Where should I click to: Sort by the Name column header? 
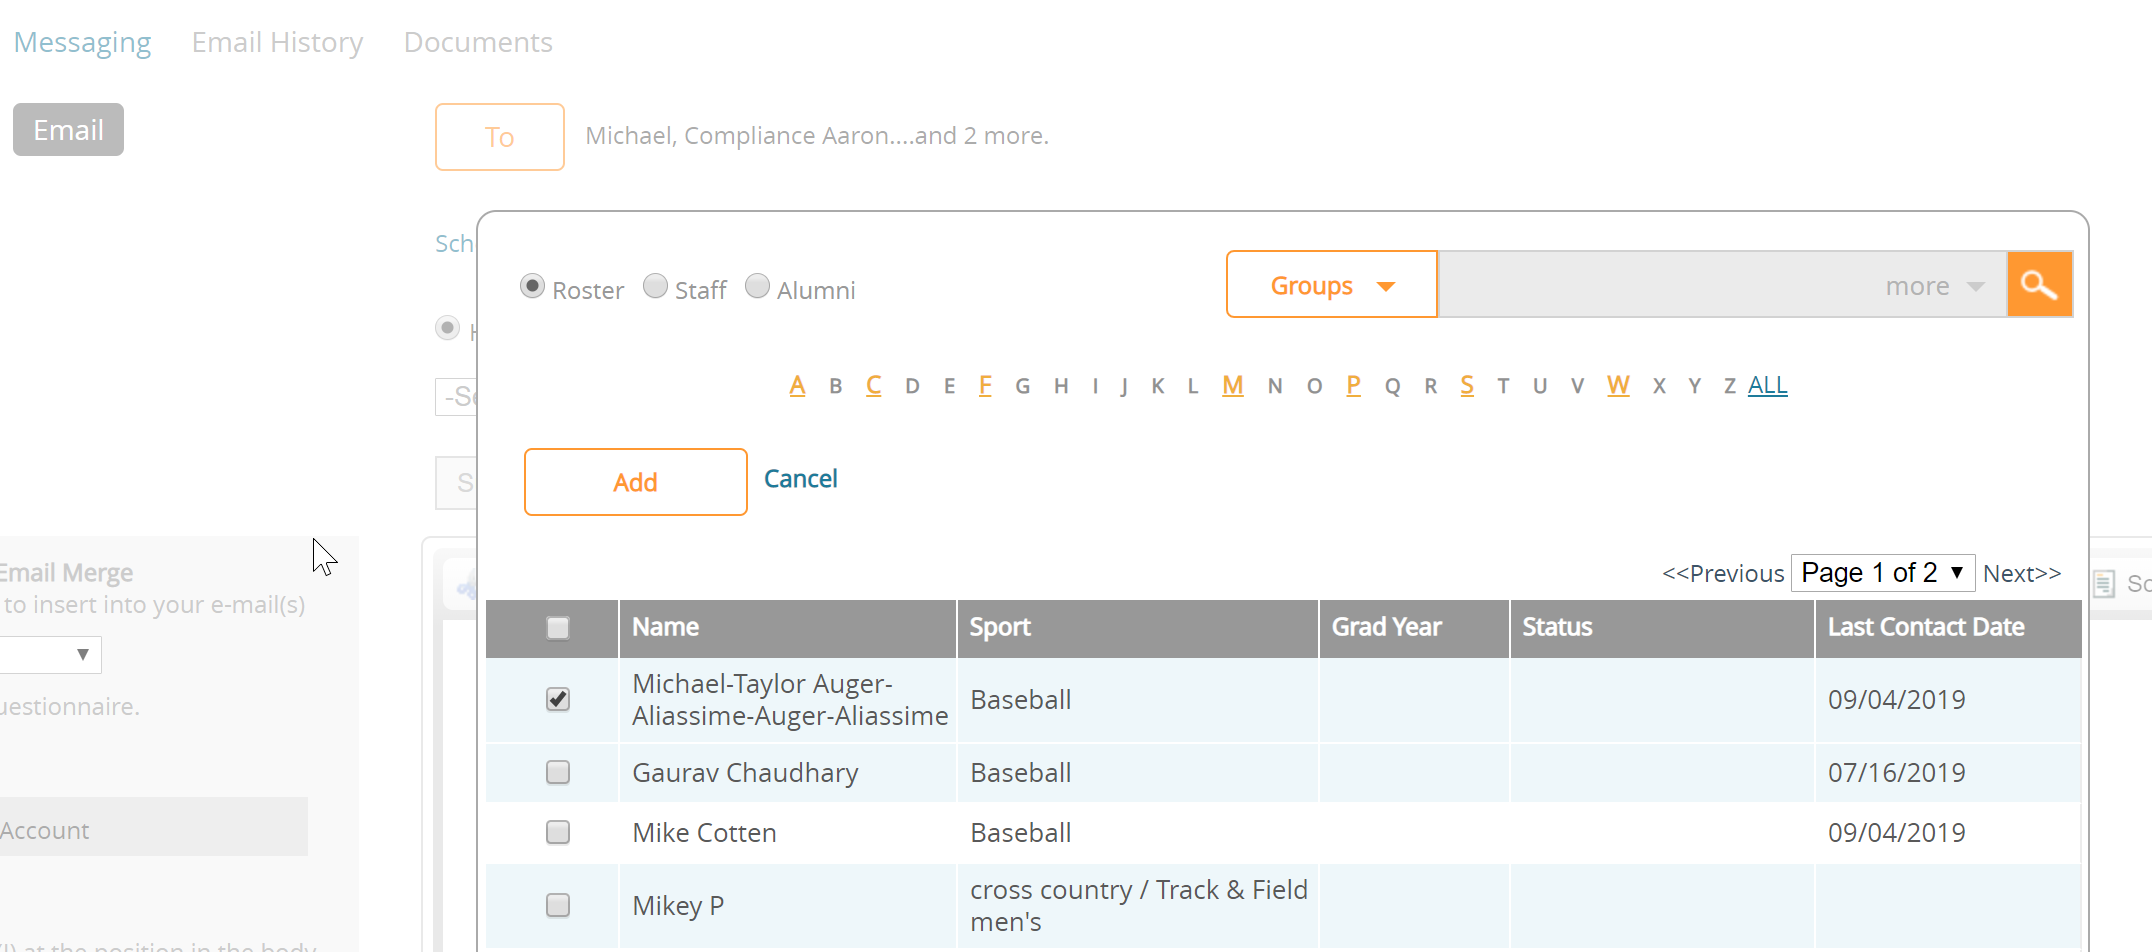[x=665, y=627]
